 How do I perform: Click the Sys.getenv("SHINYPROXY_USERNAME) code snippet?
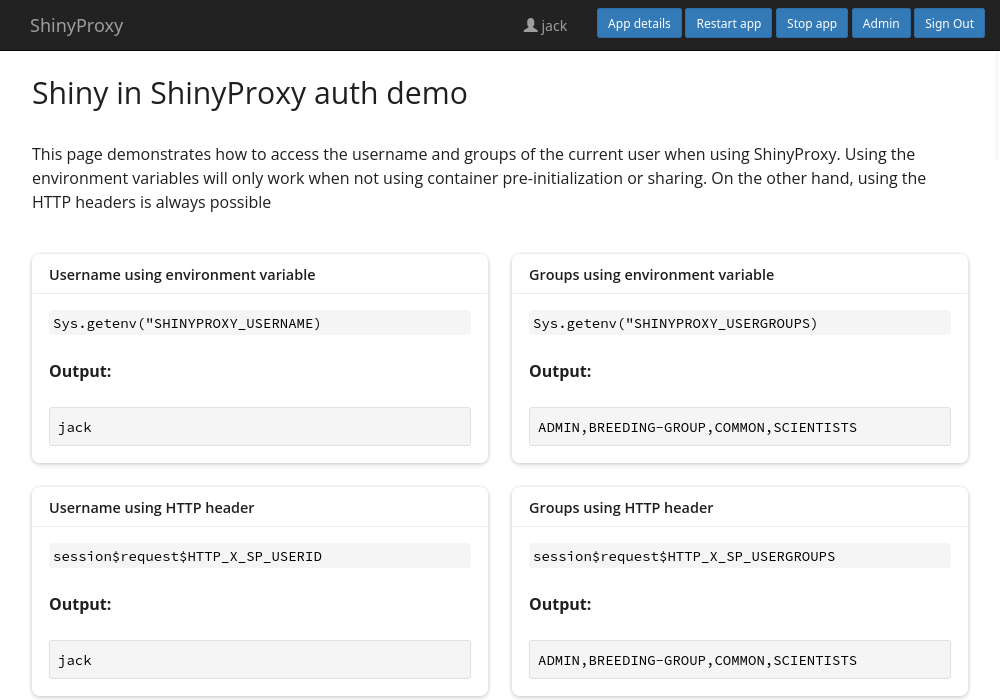[x=260, y=323]
